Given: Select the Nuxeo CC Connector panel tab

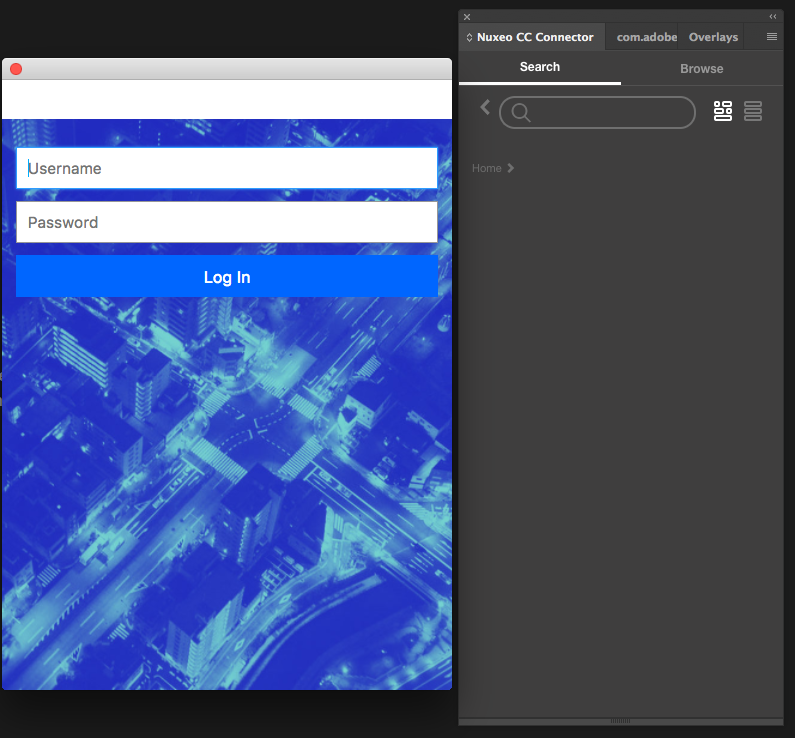Looking at the screenshot, I should [531, 37].
